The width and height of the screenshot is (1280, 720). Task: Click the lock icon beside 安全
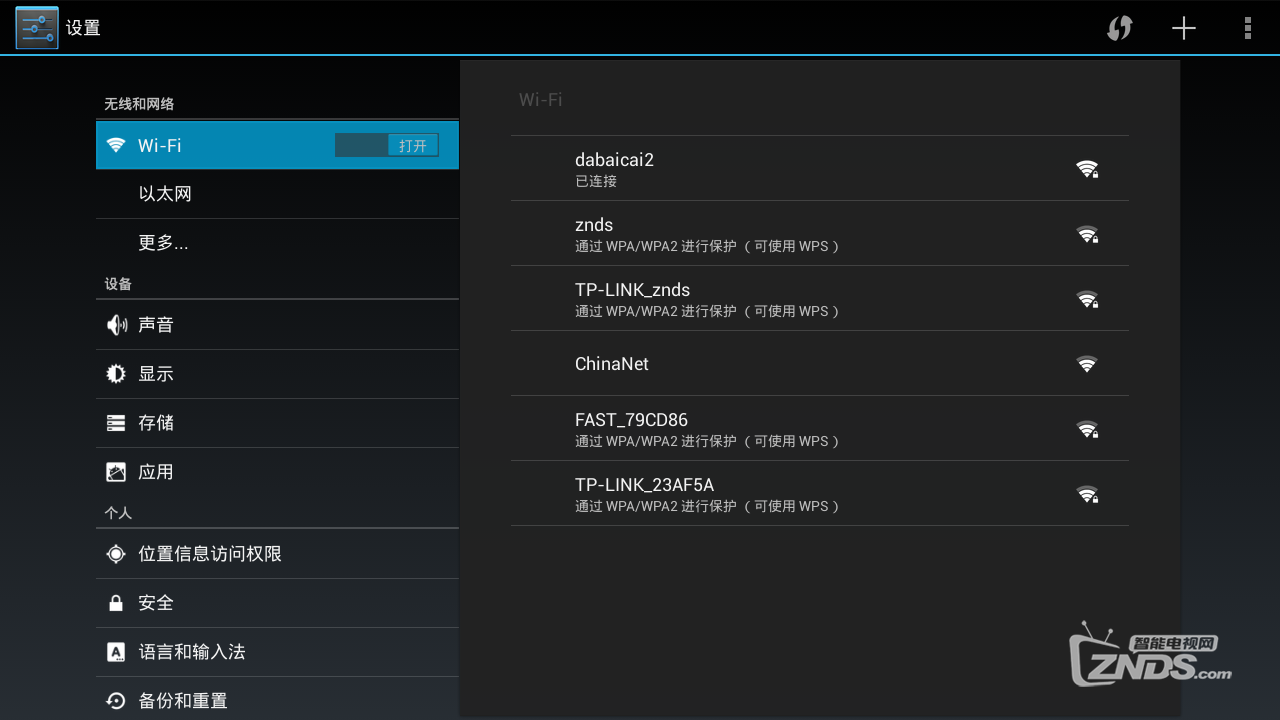pos(116,603)
